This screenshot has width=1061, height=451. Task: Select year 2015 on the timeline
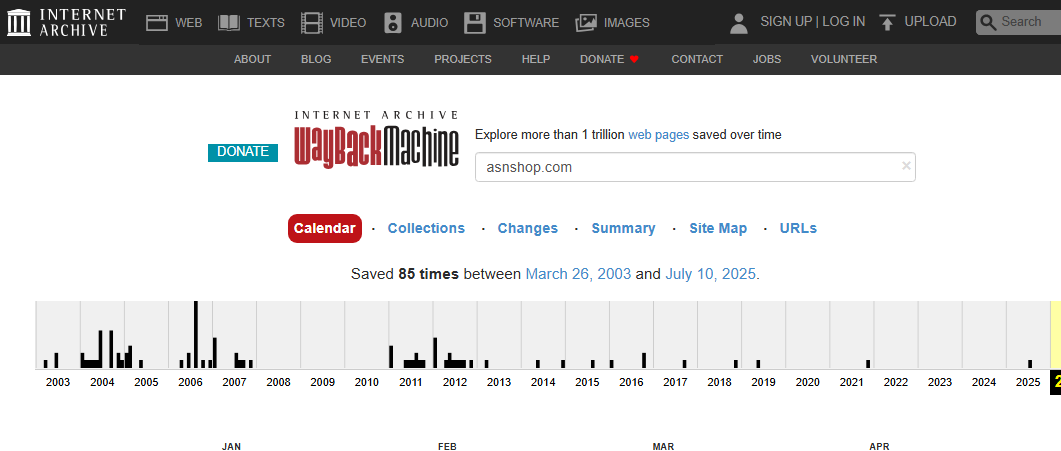[587, 383]
